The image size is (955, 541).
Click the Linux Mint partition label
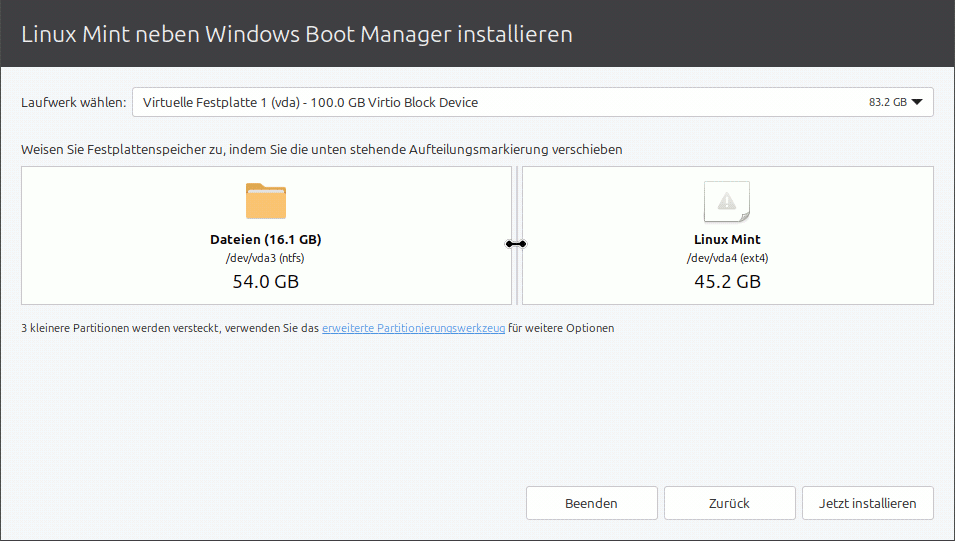click(727, 239)
